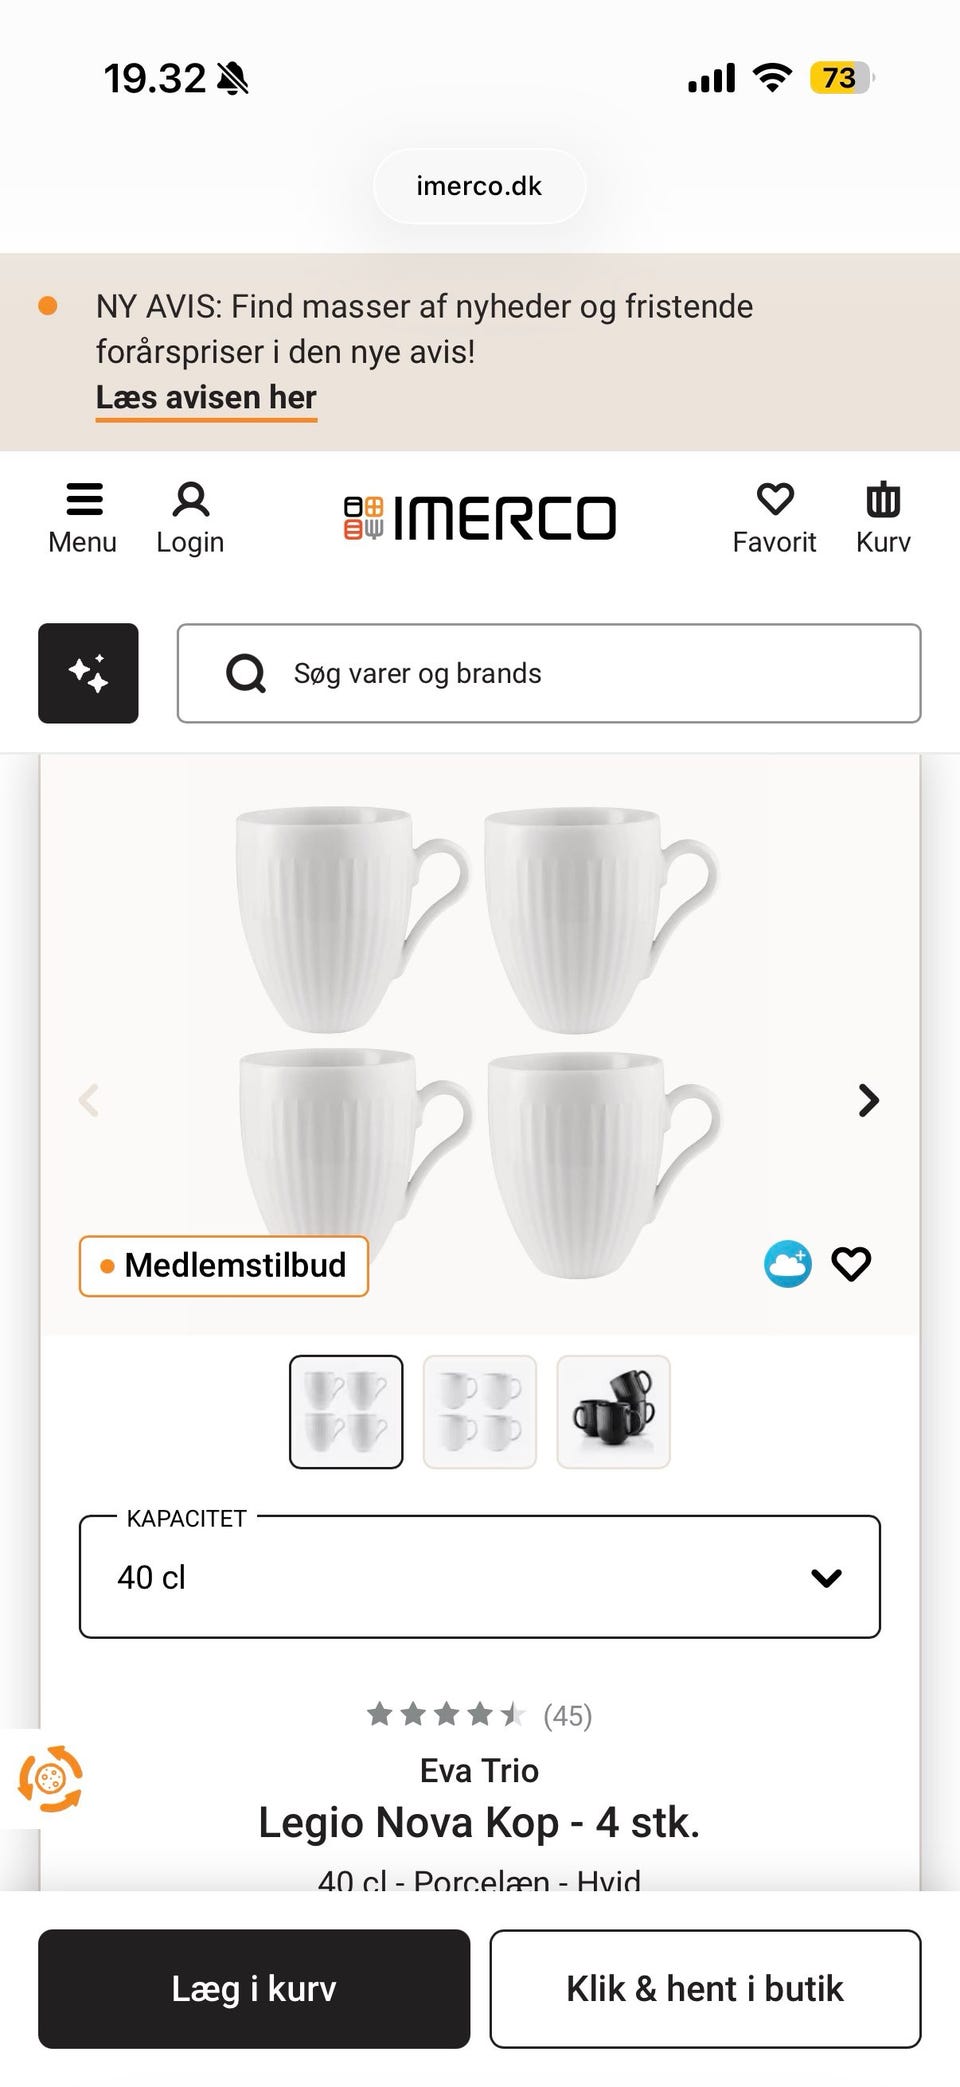
Task: Show the next product image with right arrow
Action: point(867,1100)
